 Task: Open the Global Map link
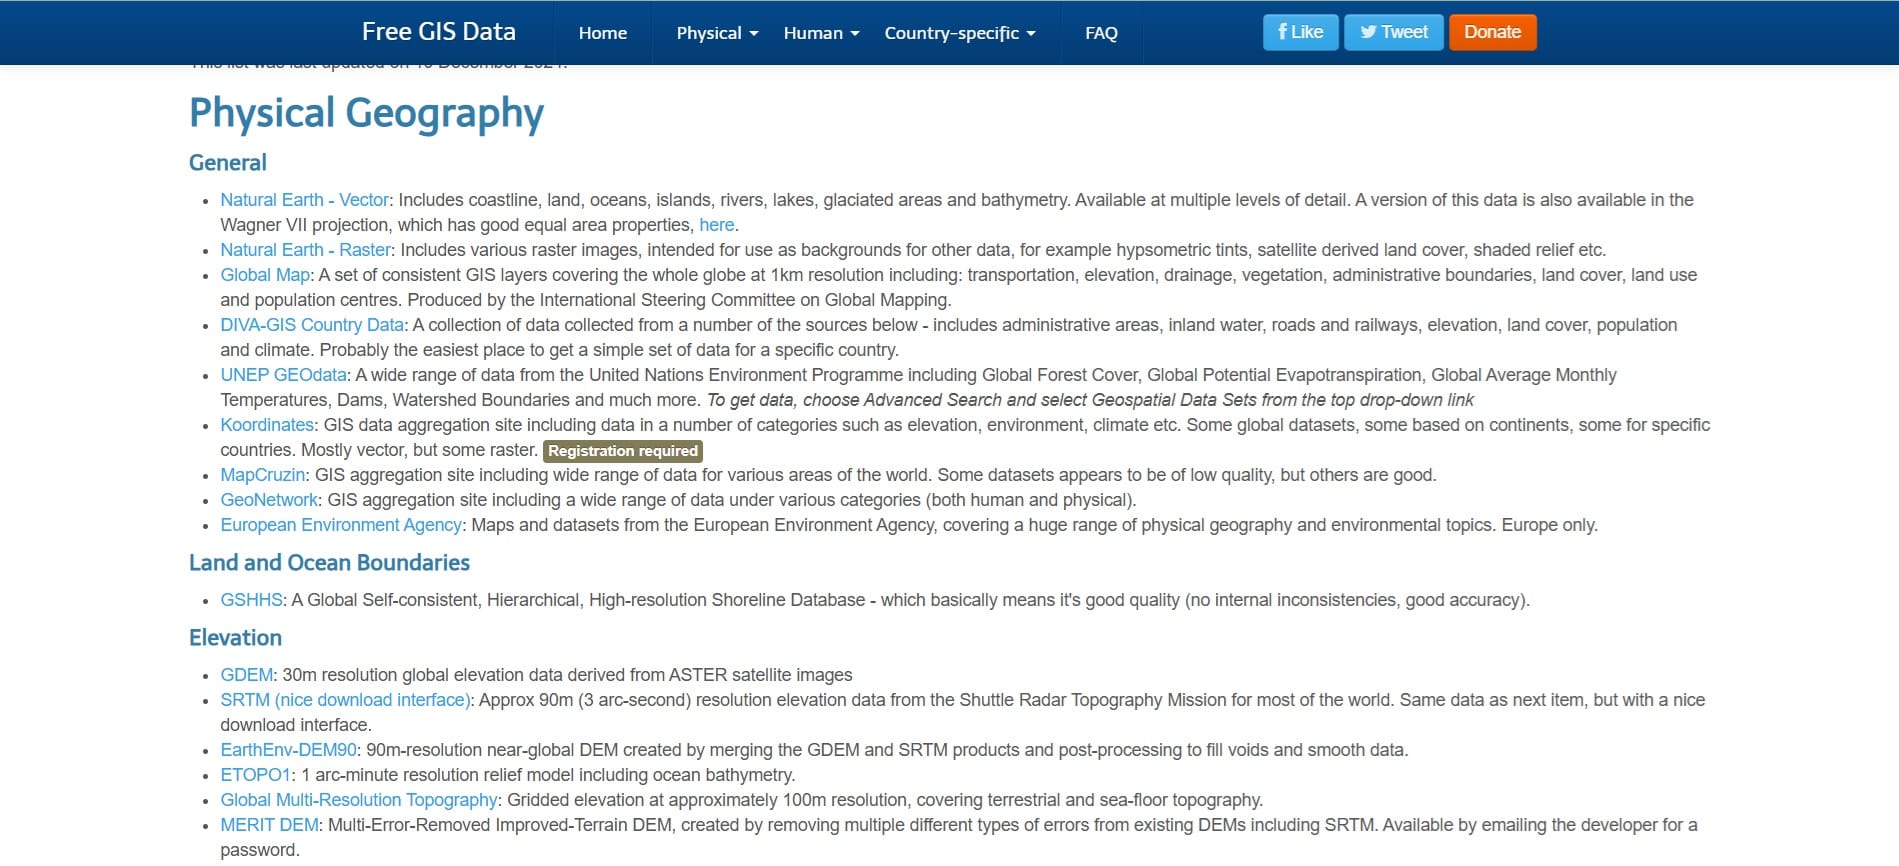pyautogui.click(x=265, y=275)
